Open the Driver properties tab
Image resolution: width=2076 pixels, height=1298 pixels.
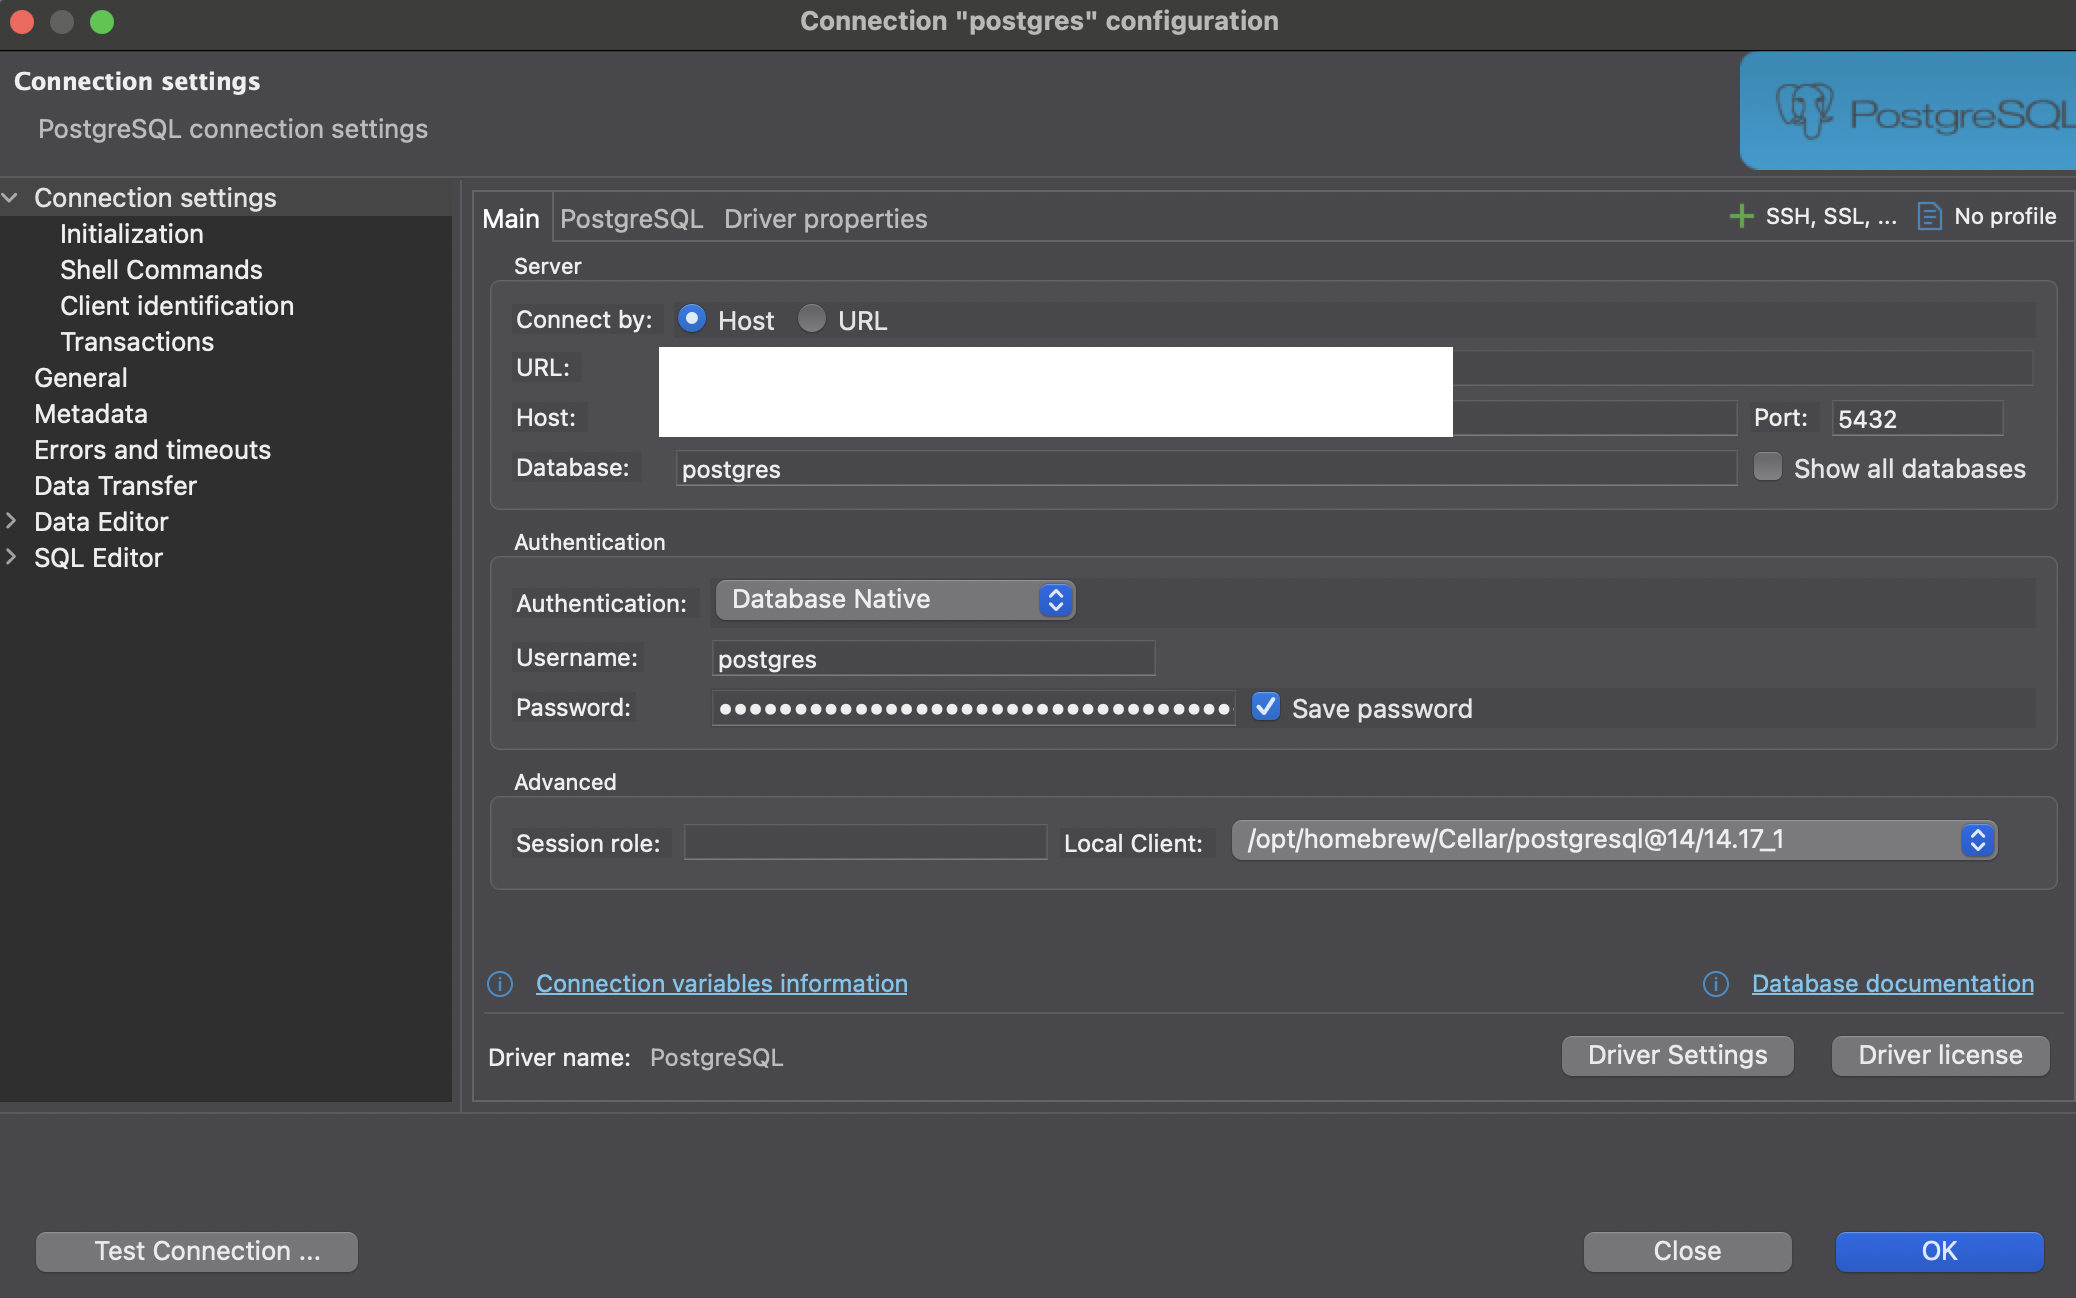826,219
